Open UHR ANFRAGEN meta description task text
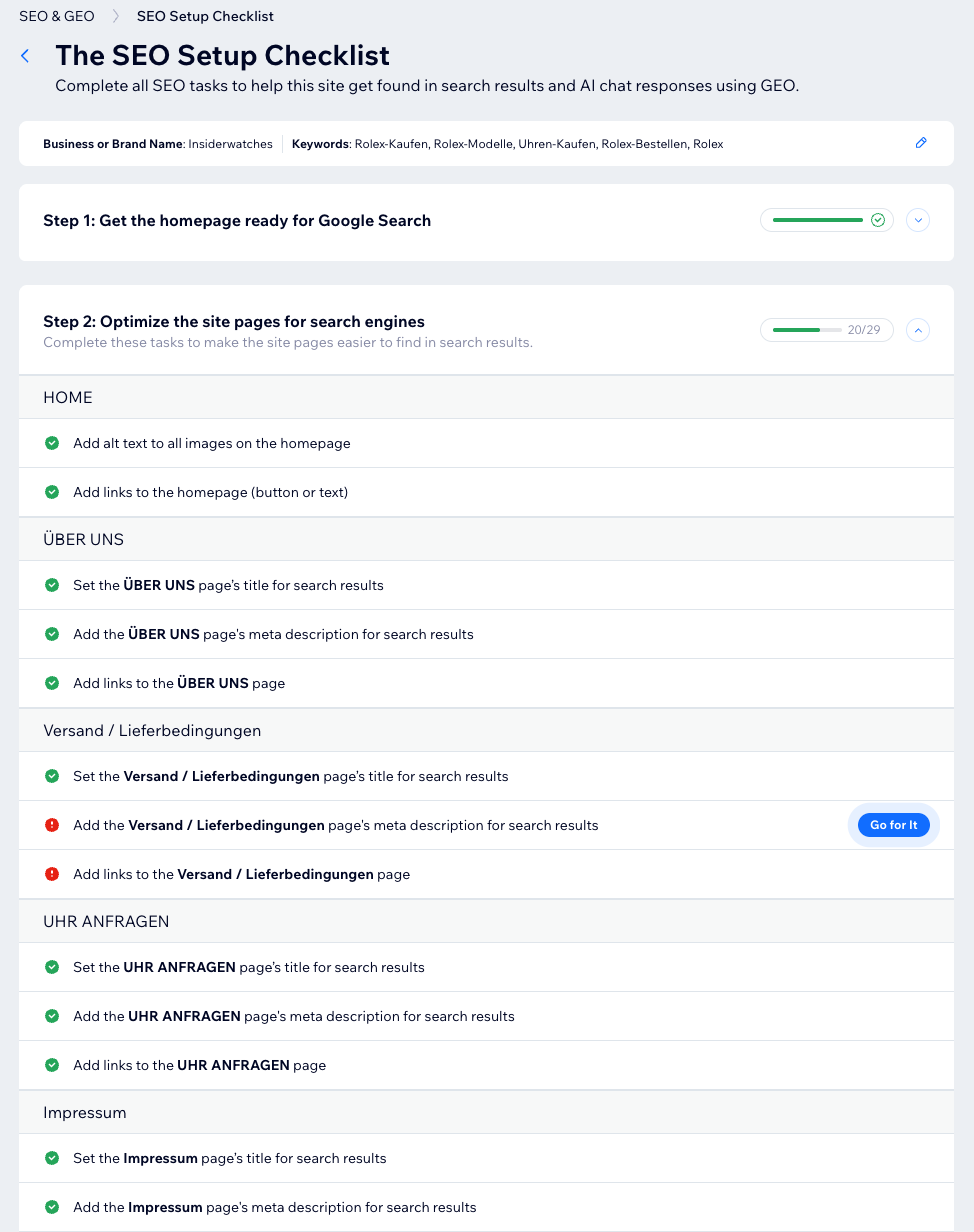974x1232 pixels. point(294,1016)
